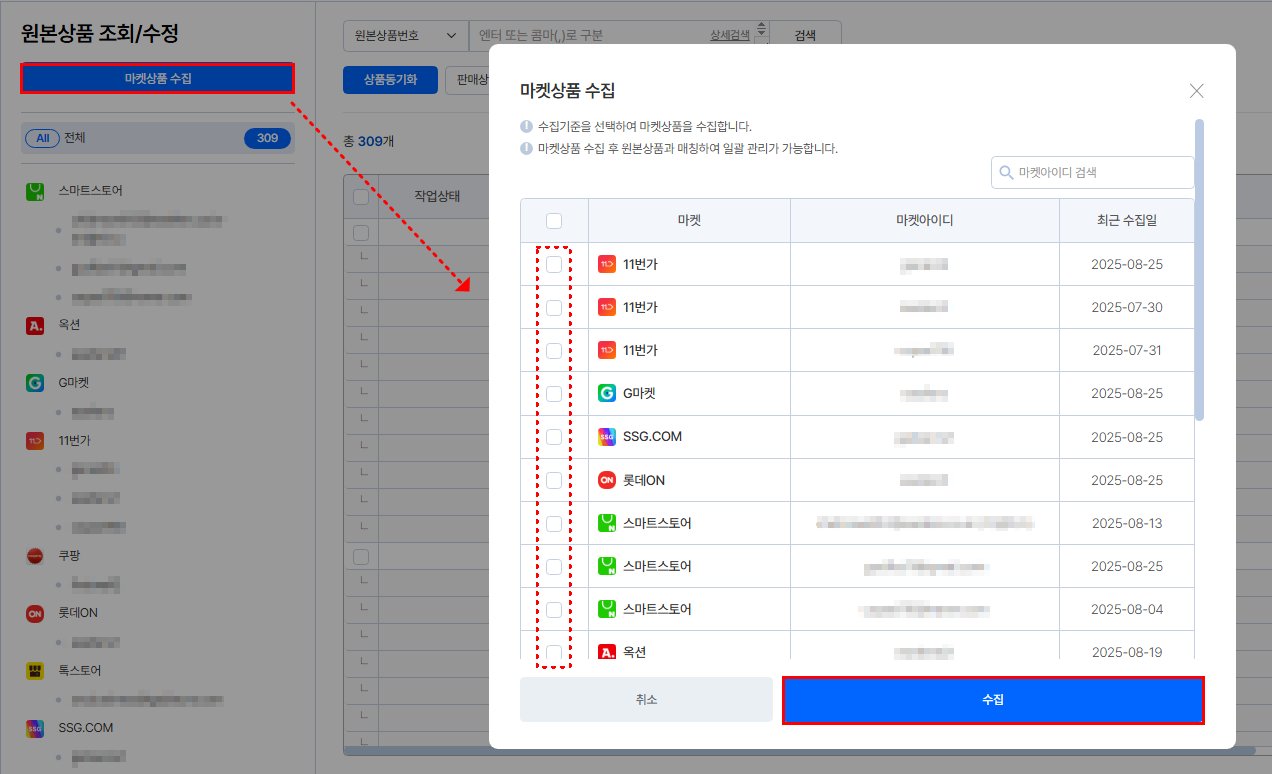The image size is (1272, 774).
Task: Select 톡스토어 label in the left sidebar
Action: coord(80,670)
